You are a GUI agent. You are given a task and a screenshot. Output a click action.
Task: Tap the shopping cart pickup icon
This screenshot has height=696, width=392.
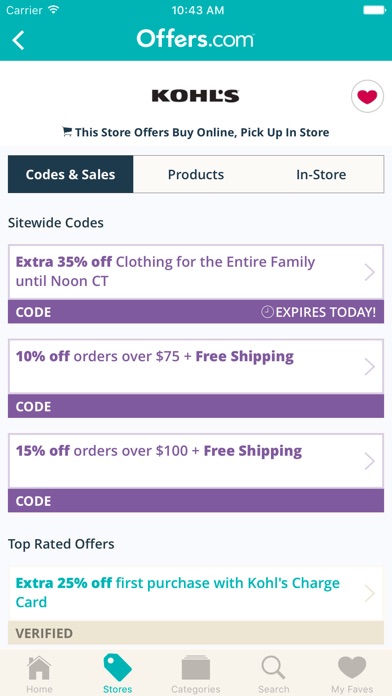pyautogui.click(x=67, y=132)
